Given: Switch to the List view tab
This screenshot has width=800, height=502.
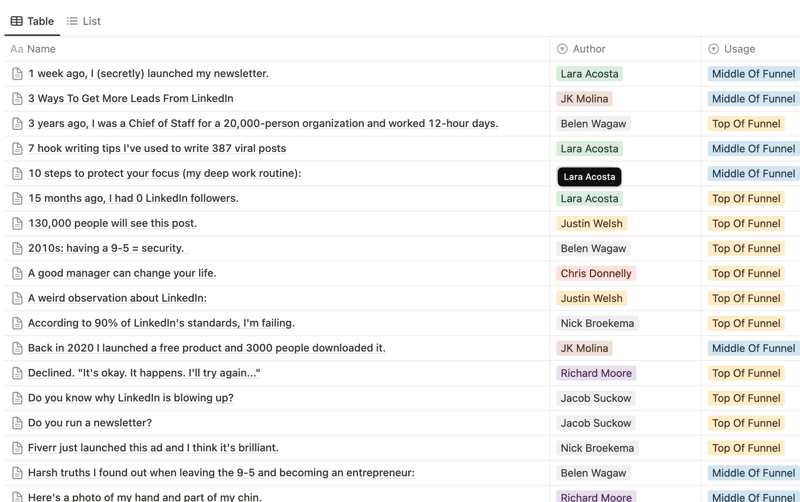Looking at the screenshot, I should (84, 21).
